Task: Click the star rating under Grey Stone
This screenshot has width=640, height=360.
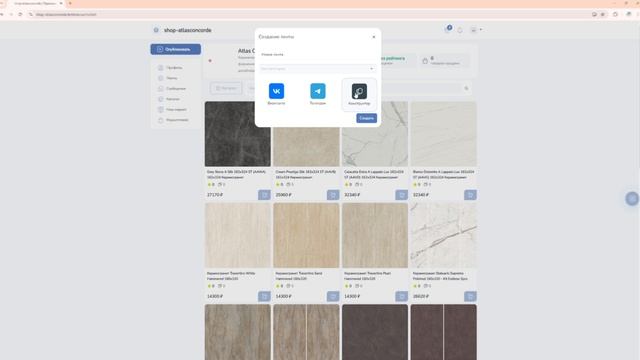Action: click(211, 184)
